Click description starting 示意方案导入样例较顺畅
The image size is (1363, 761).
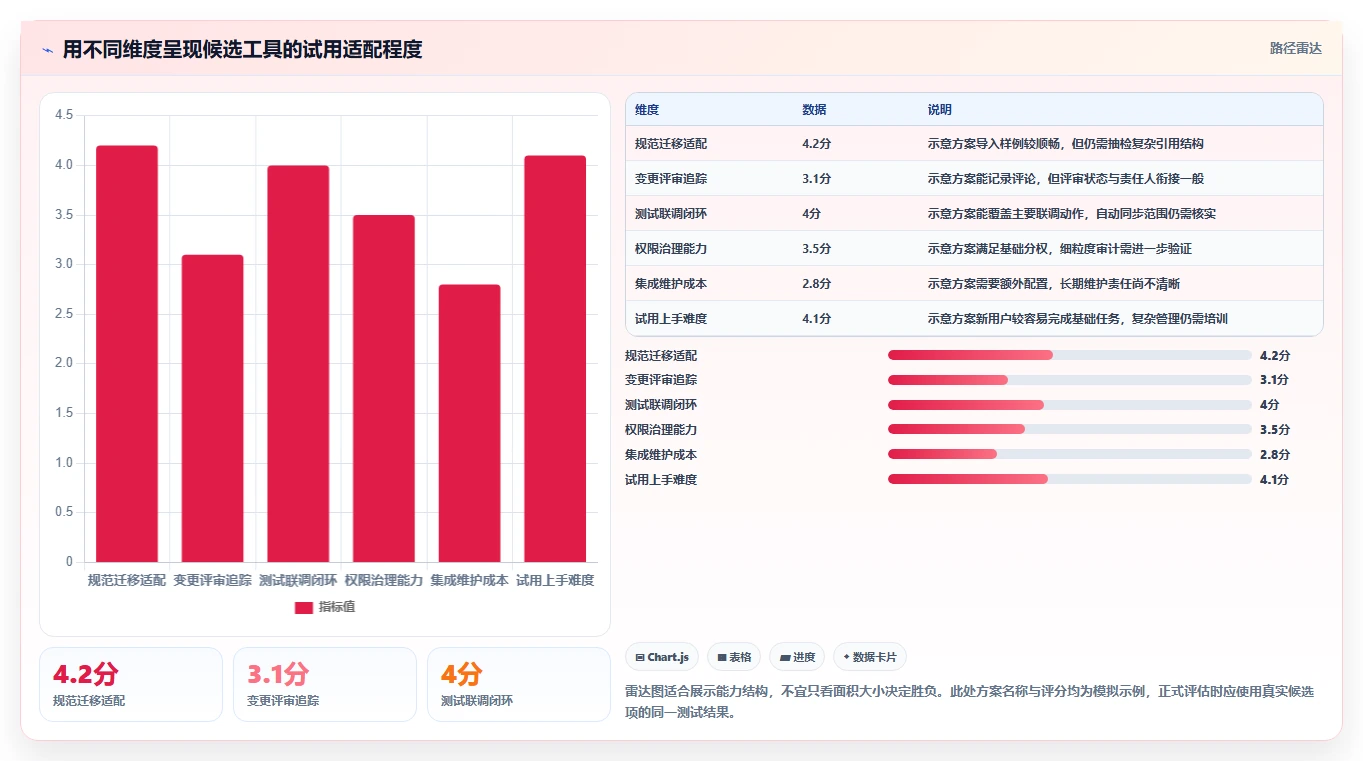click(1066, 144)
